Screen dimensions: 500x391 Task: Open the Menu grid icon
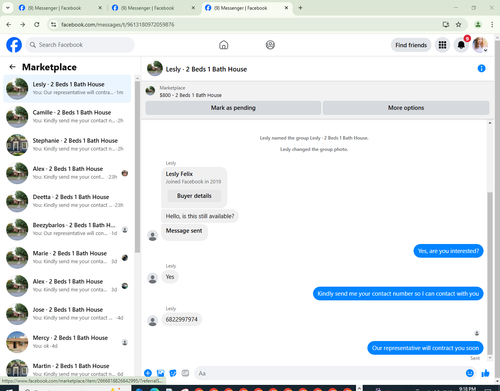click(442, 45)
